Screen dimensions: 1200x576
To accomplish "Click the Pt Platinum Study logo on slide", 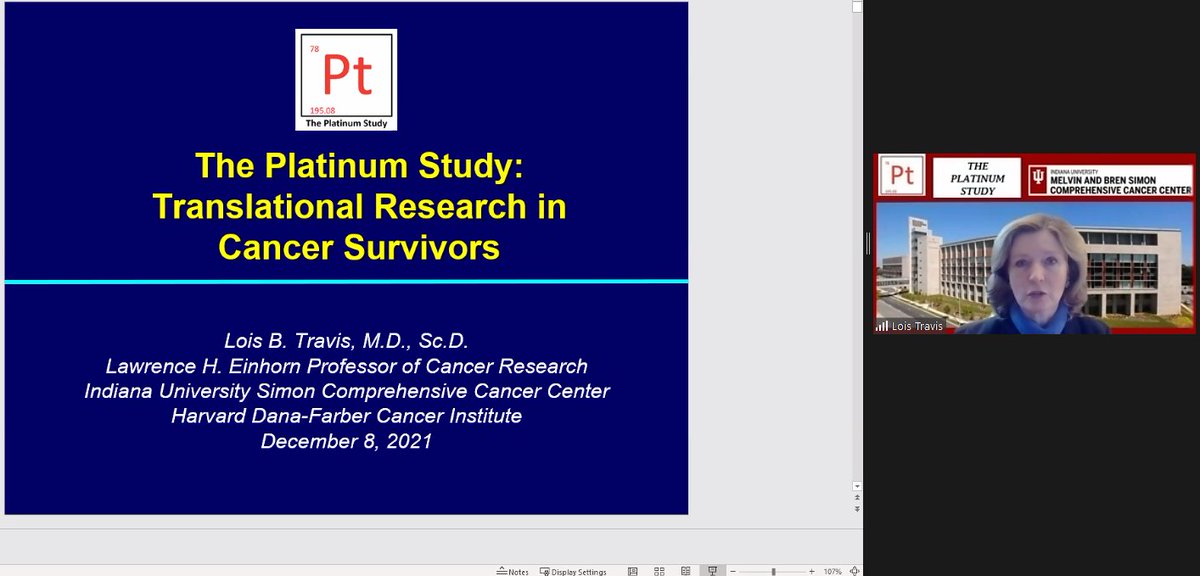I will click(346, 80).
